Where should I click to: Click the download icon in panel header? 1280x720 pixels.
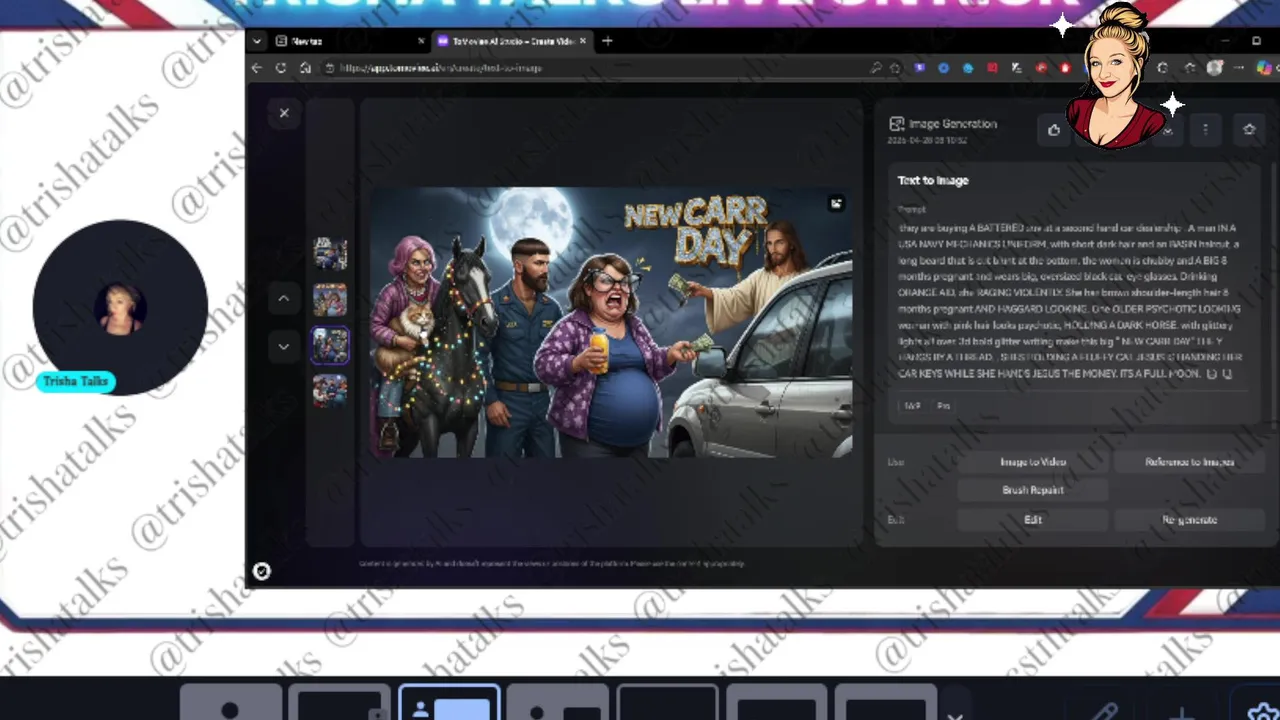coord(1167,131)
